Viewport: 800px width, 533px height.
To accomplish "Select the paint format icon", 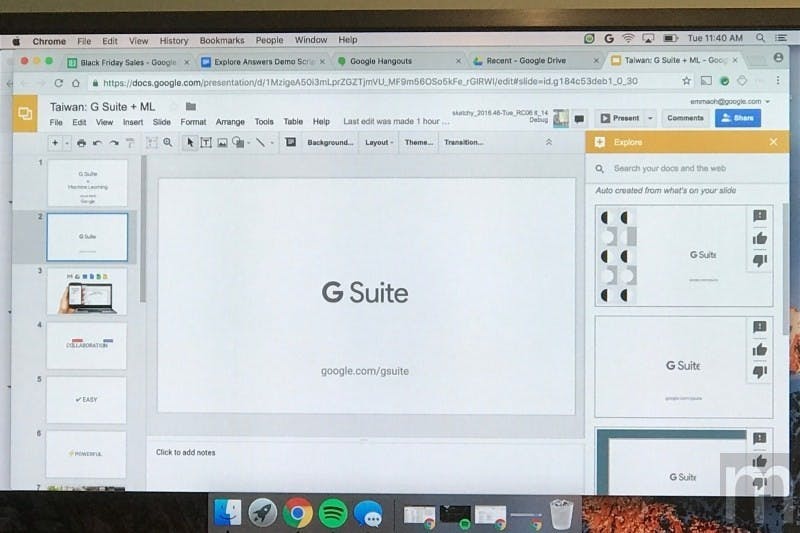I will point(130,143).
